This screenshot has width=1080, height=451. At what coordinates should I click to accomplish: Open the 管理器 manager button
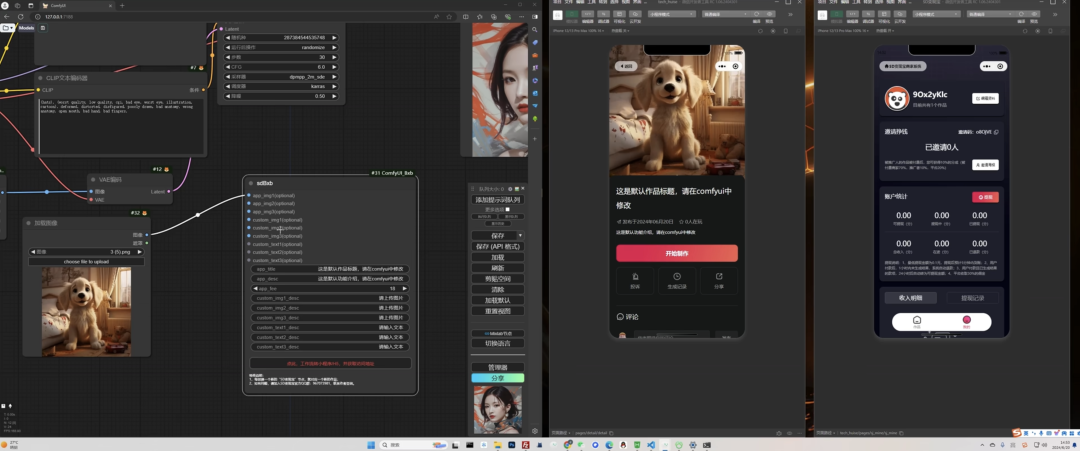pyautogui.click(x=497, y=367)
